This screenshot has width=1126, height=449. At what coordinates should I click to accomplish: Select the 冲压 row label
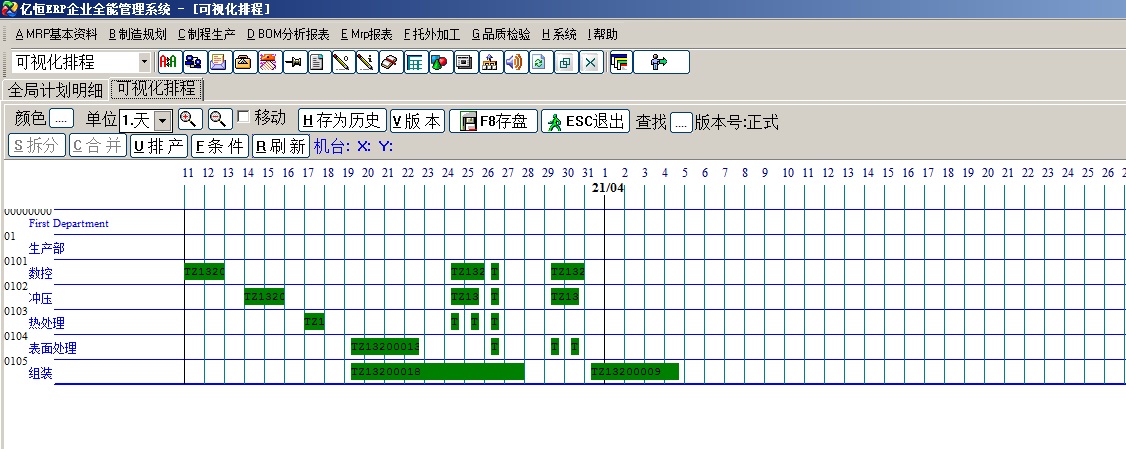40,299
